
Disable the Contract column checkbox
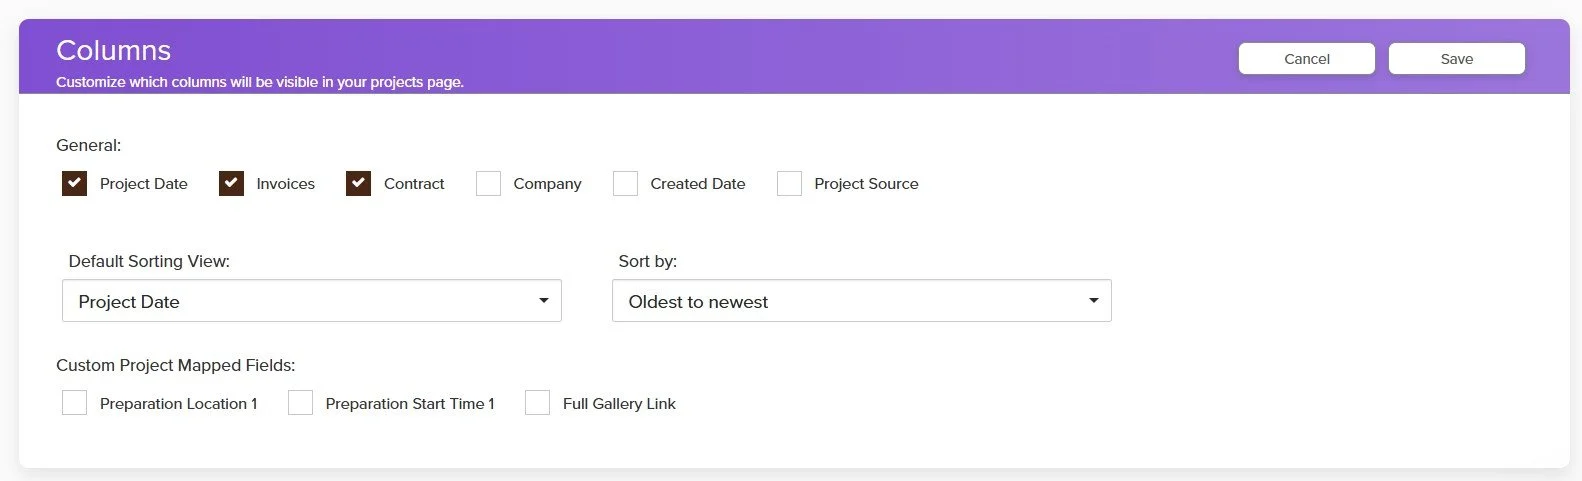358,183
